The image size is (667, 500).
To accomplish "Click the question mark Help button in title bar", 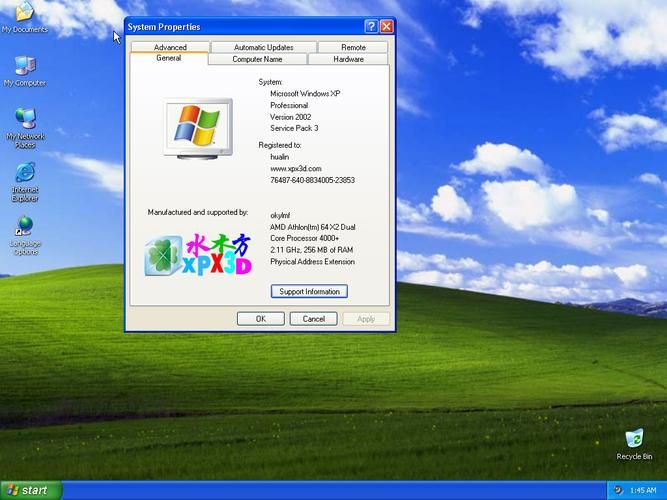I will point(371,27).
